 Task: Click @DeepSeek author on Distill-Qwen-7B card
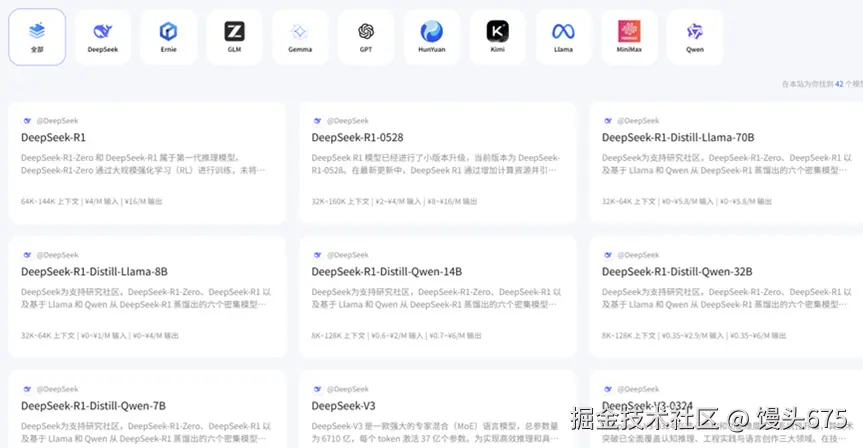coord(57,389)
